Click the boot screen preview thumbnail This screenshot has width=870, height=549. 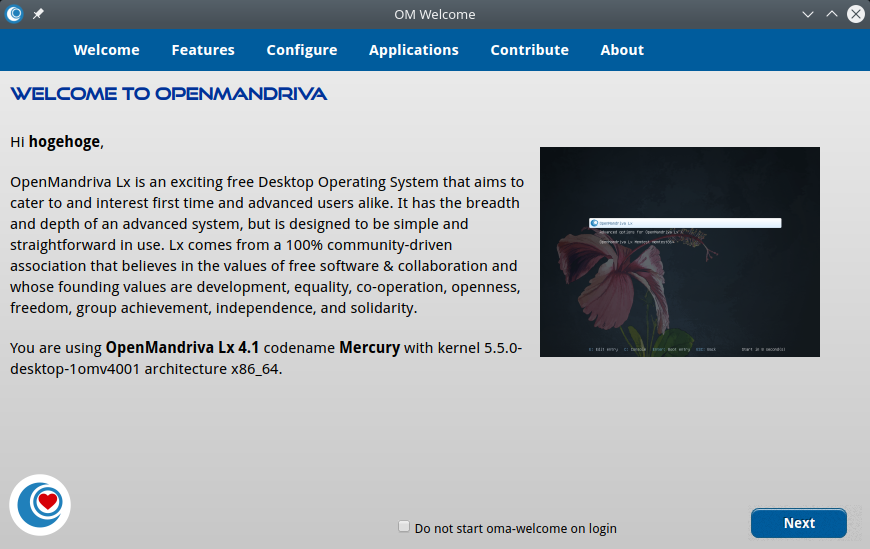point(680,252)
